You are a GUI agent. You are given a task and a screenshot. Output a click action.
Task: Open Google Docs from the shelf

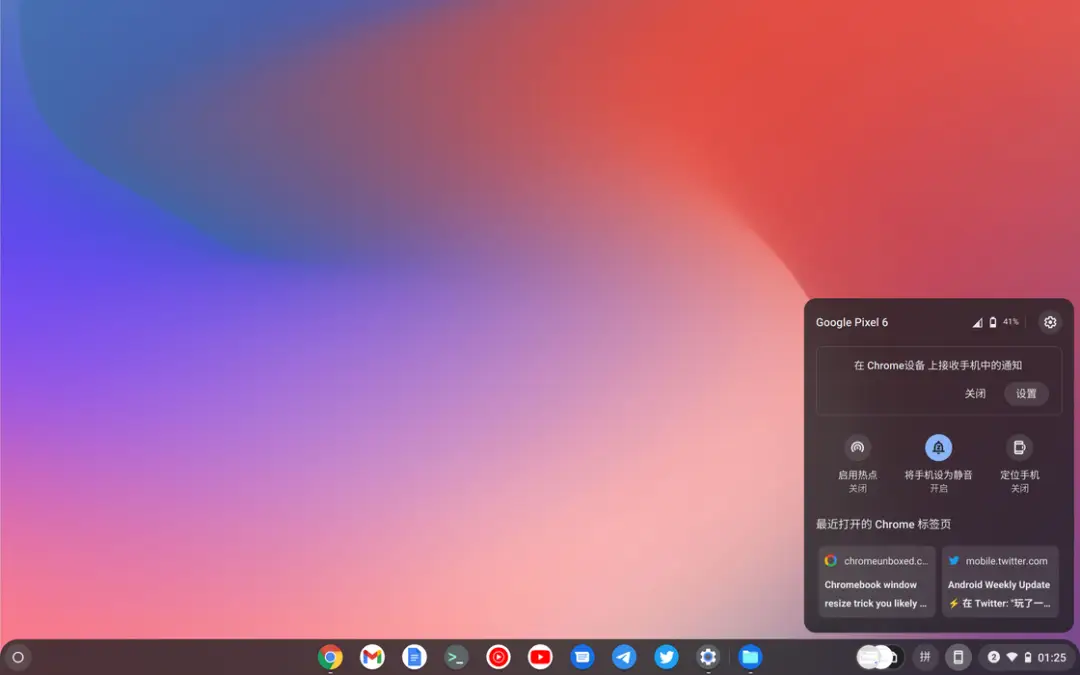[414, 657]
